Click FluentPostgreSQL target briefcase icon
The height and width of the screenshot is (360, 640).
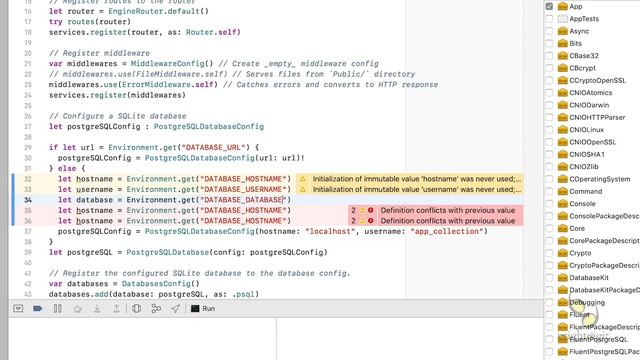[563, 339]
